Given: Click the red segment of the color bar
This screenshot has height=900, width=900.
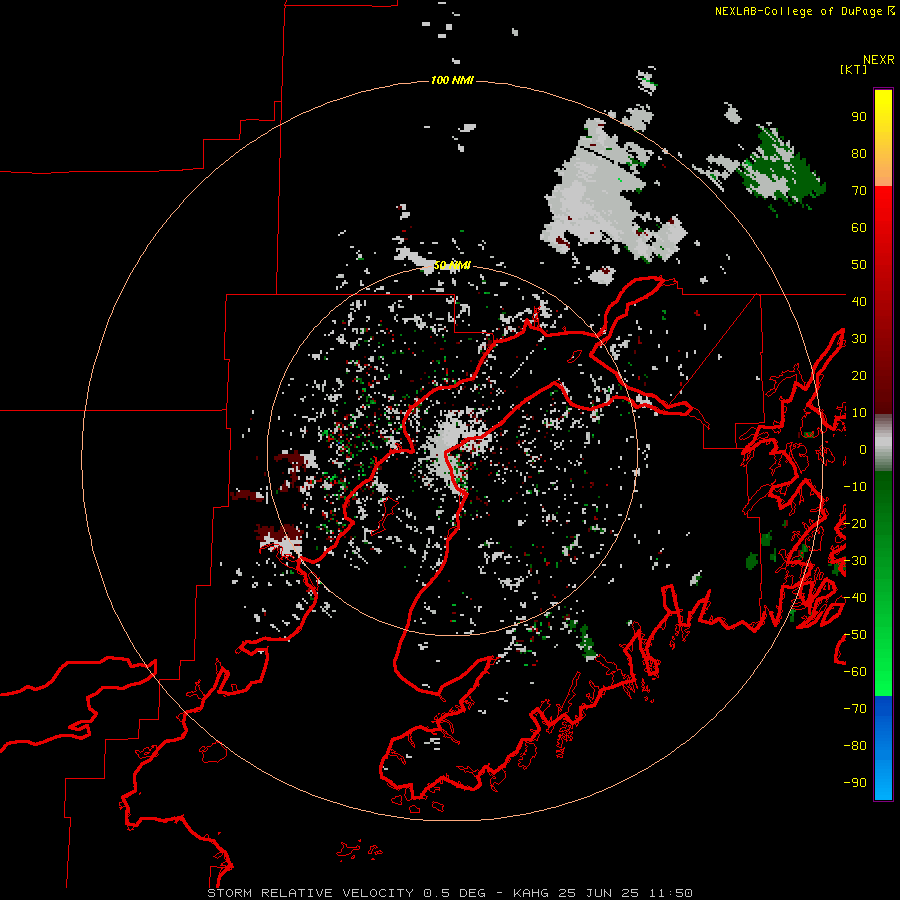Looking at the screenshot, I should (883, 300).
